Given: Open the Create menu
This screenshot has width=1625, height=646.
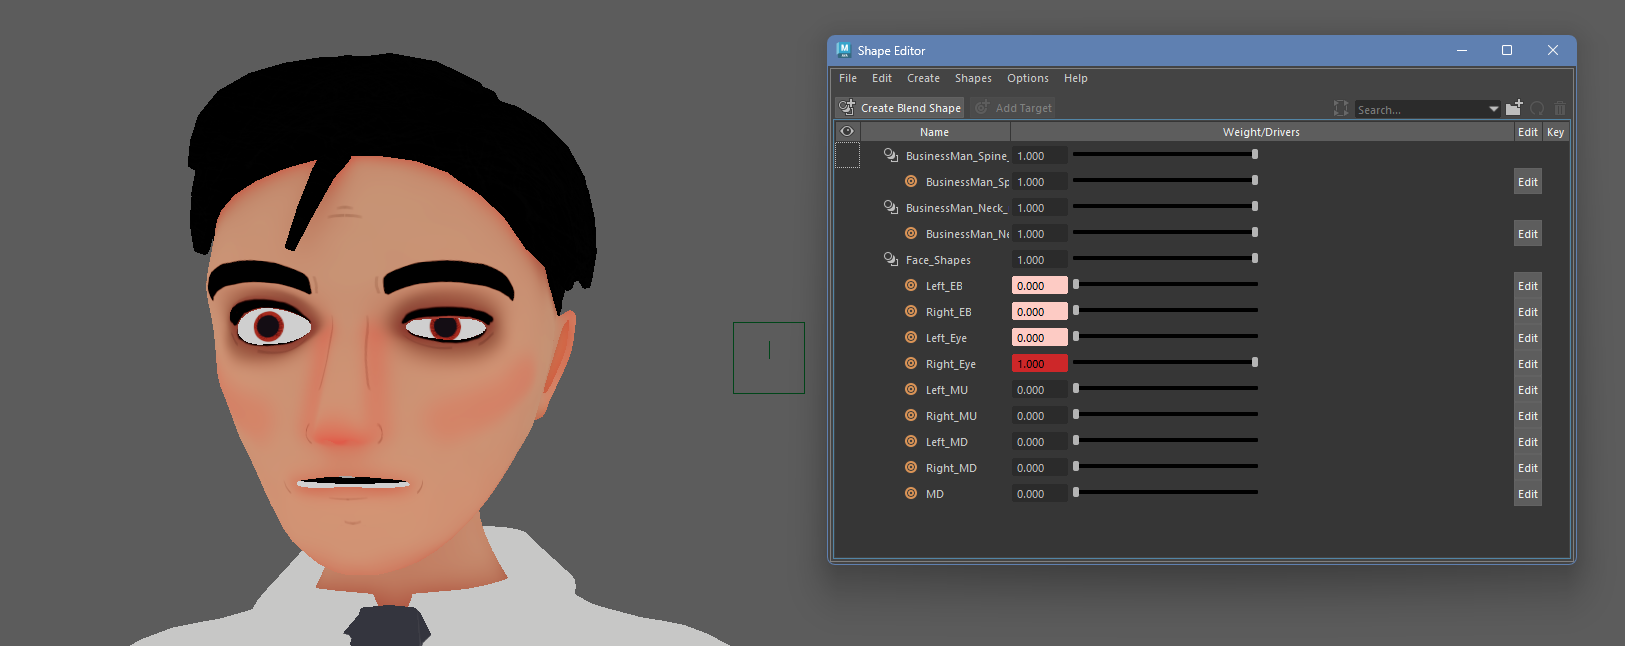Looking at the screenshot, I should point(923,78).
